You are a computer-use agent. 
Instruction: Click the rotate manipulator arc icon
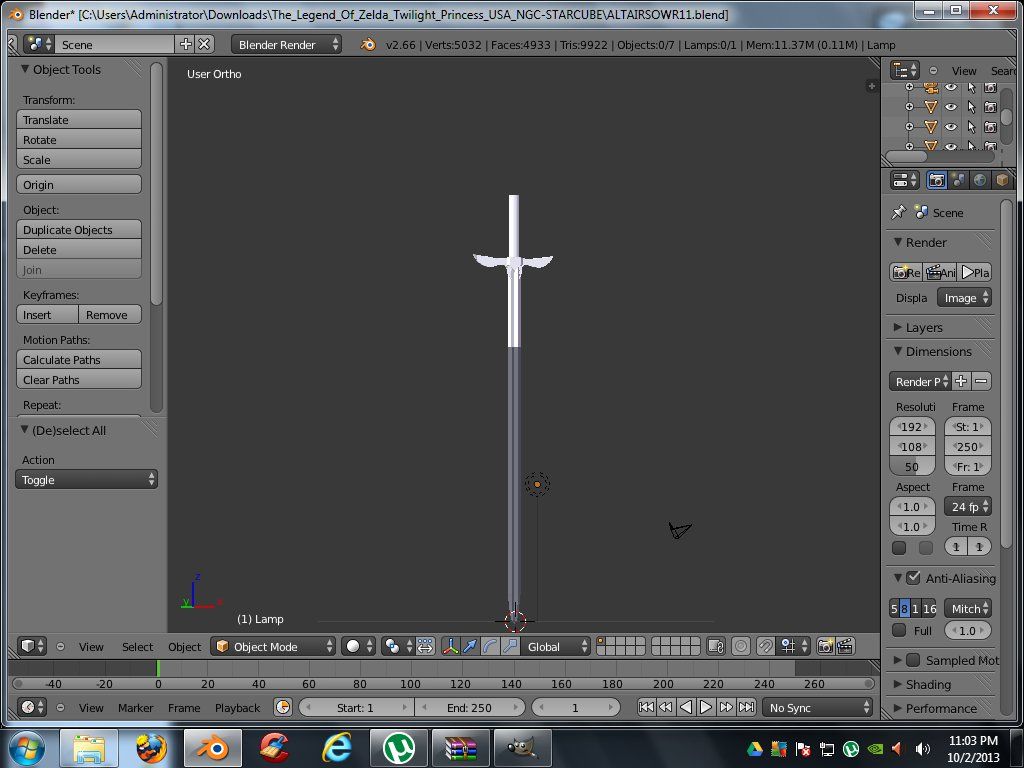(490, 647)
